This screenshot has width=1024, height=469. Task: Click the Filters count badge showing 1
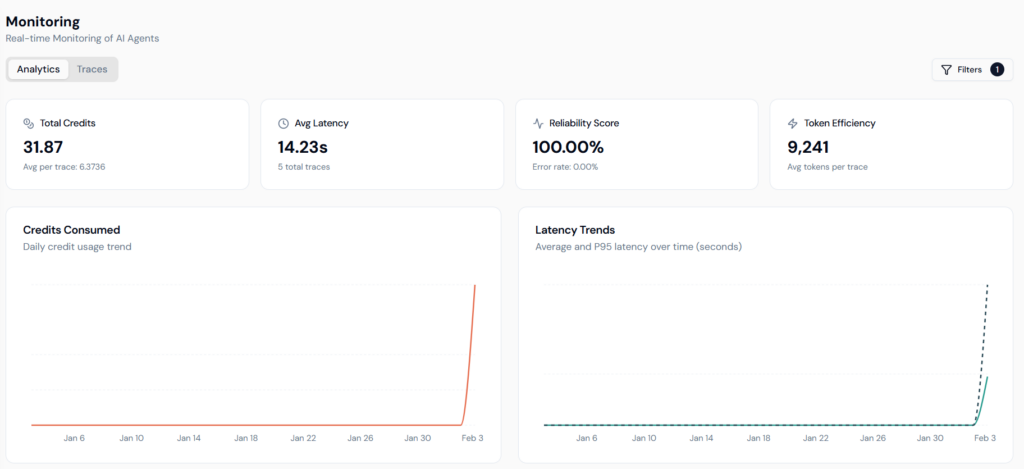pos(997,70)
